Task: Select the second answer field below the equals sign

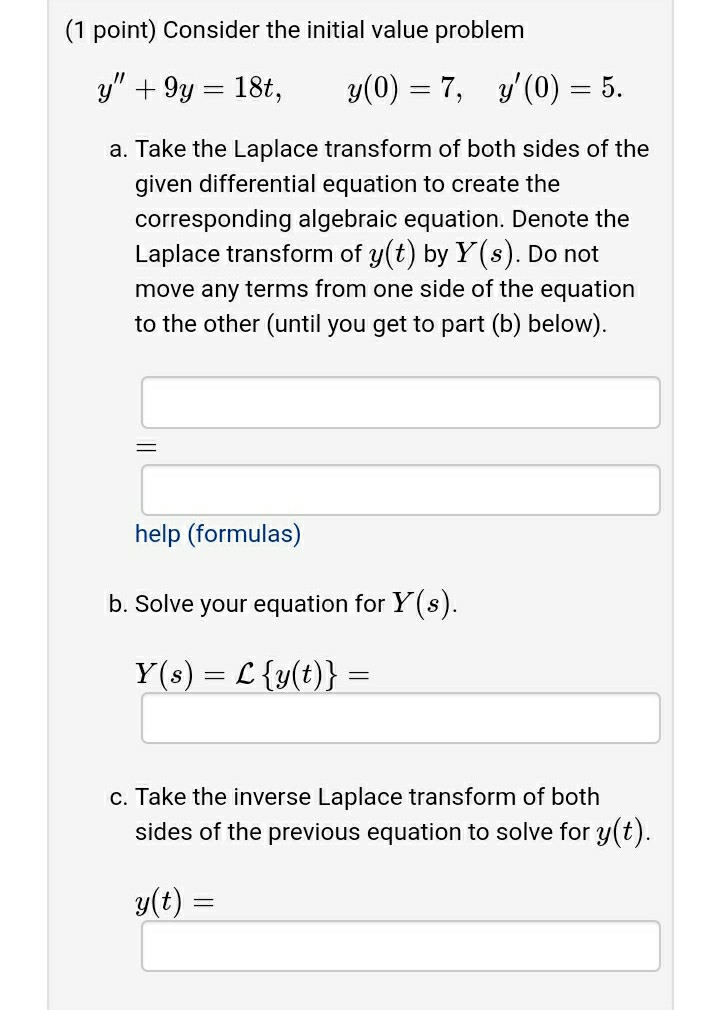Action: (401, 489)
